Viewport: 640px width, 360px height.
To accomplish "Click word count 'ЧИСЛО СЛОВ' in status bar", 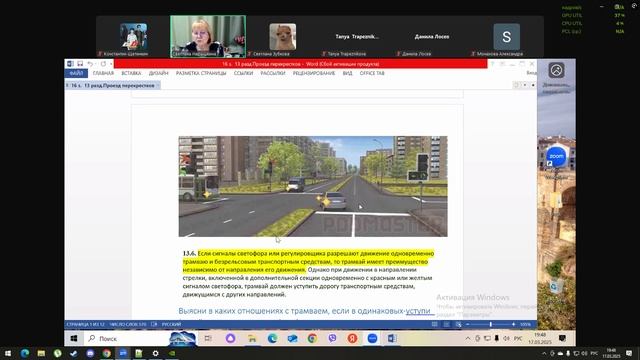I will [x=127, y=324].
